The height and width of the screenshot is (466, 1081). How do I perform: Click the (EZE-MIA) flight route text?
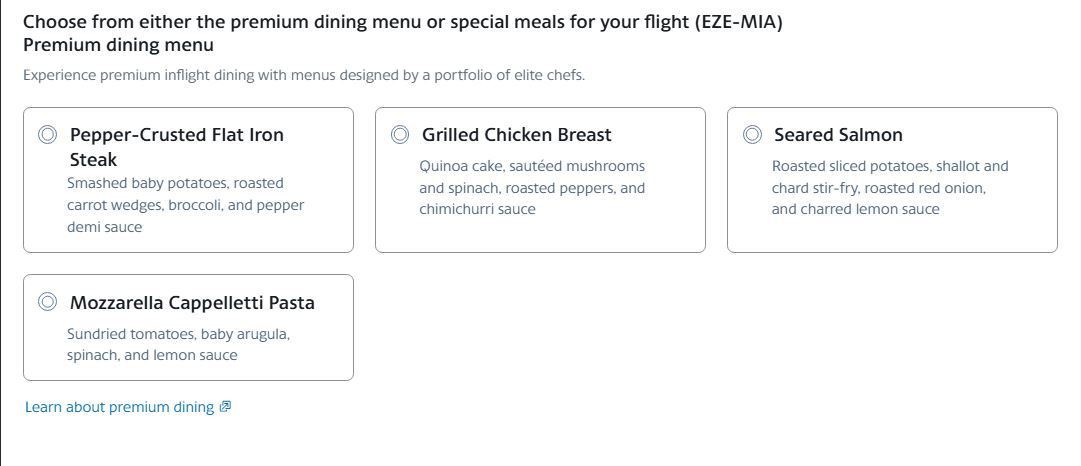pos(738,22)
